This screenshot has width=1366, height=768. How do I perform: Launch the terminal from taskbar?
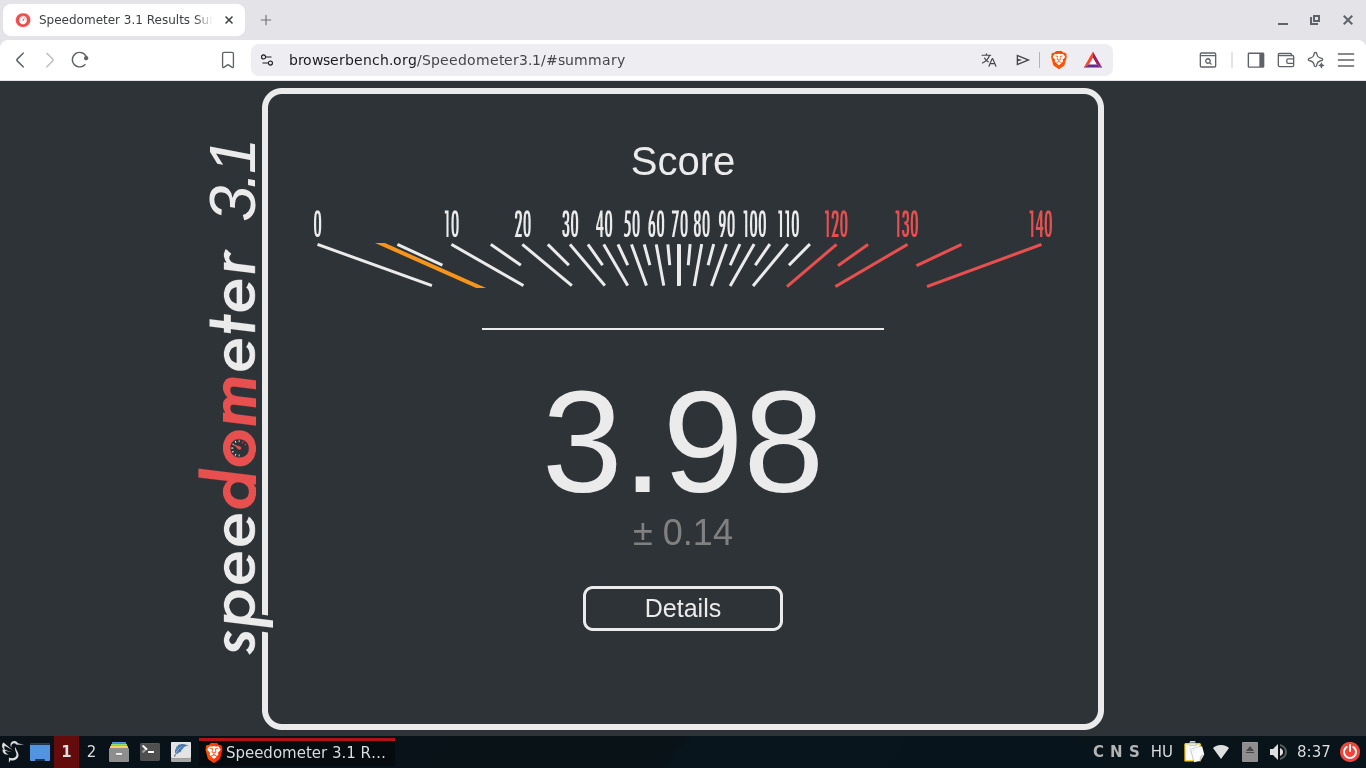[150, 752]
